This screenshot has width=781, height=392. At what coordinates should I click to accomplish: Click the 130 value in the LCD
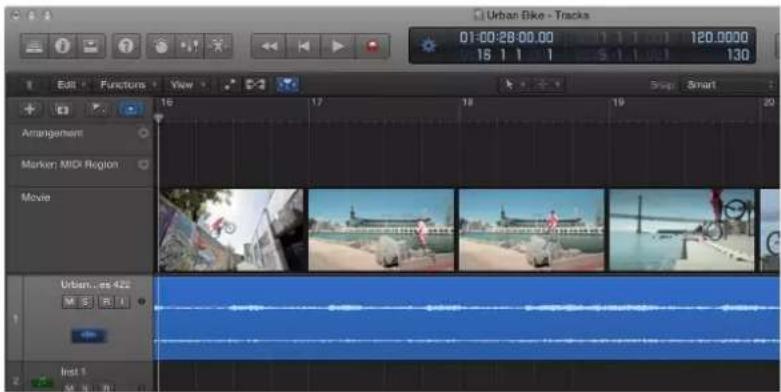tap(738, 55)
